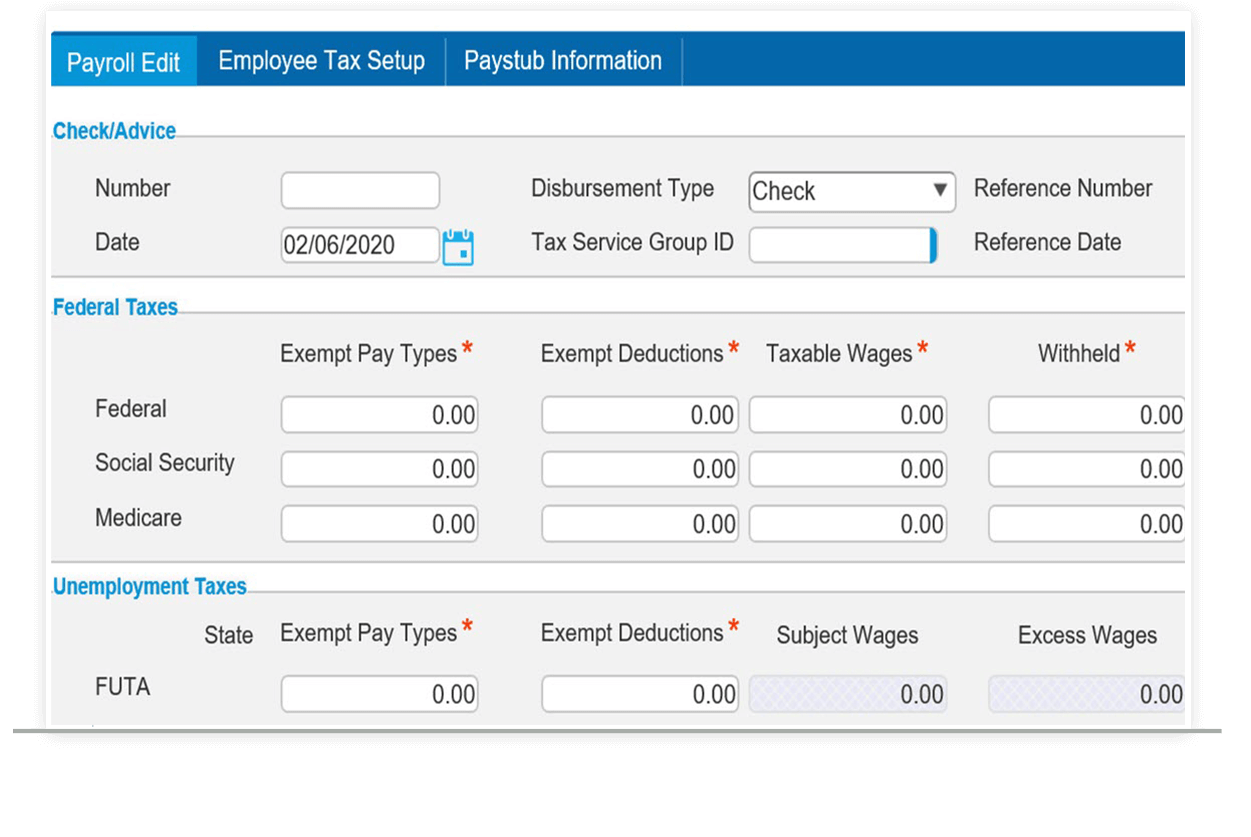This screenshot has width=1251, height=837.
Task: Click into the check Number field
Action: click(360, 190)
